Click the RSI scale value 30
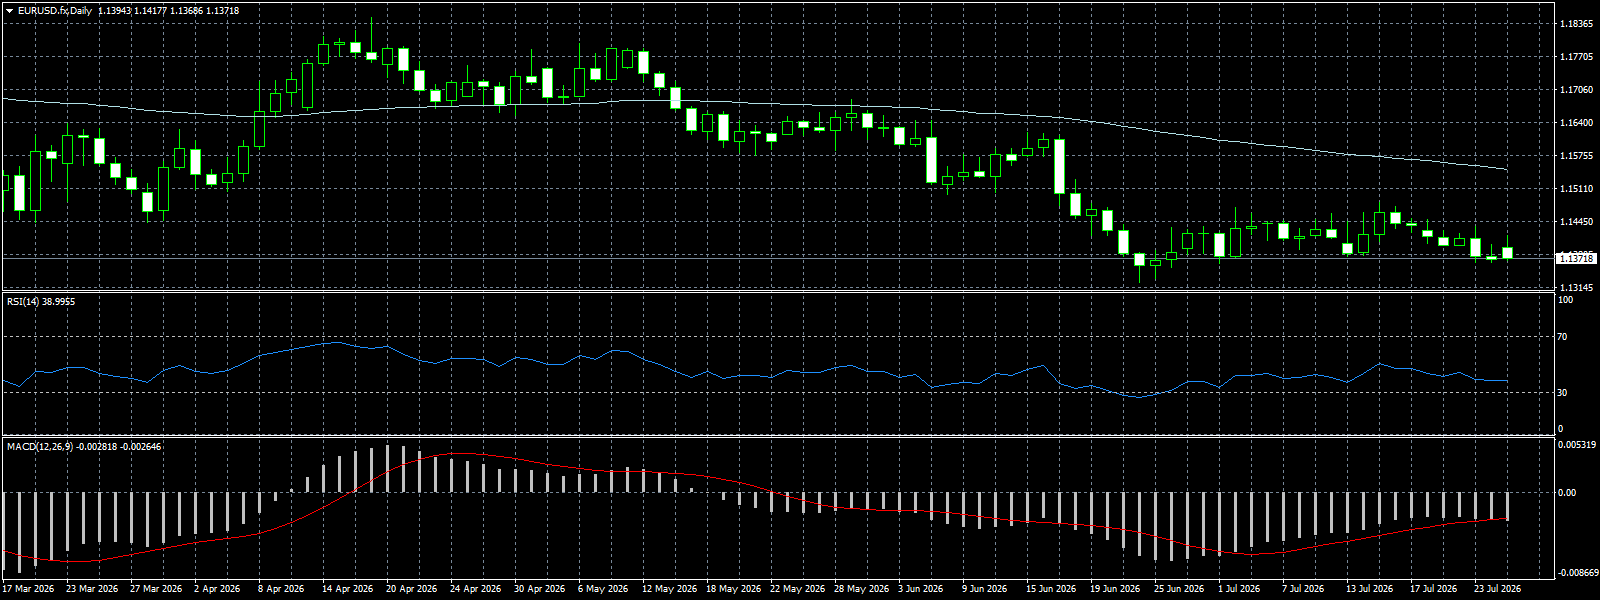This screenshot has width=1600, height=600. (x=1563, y=393)
